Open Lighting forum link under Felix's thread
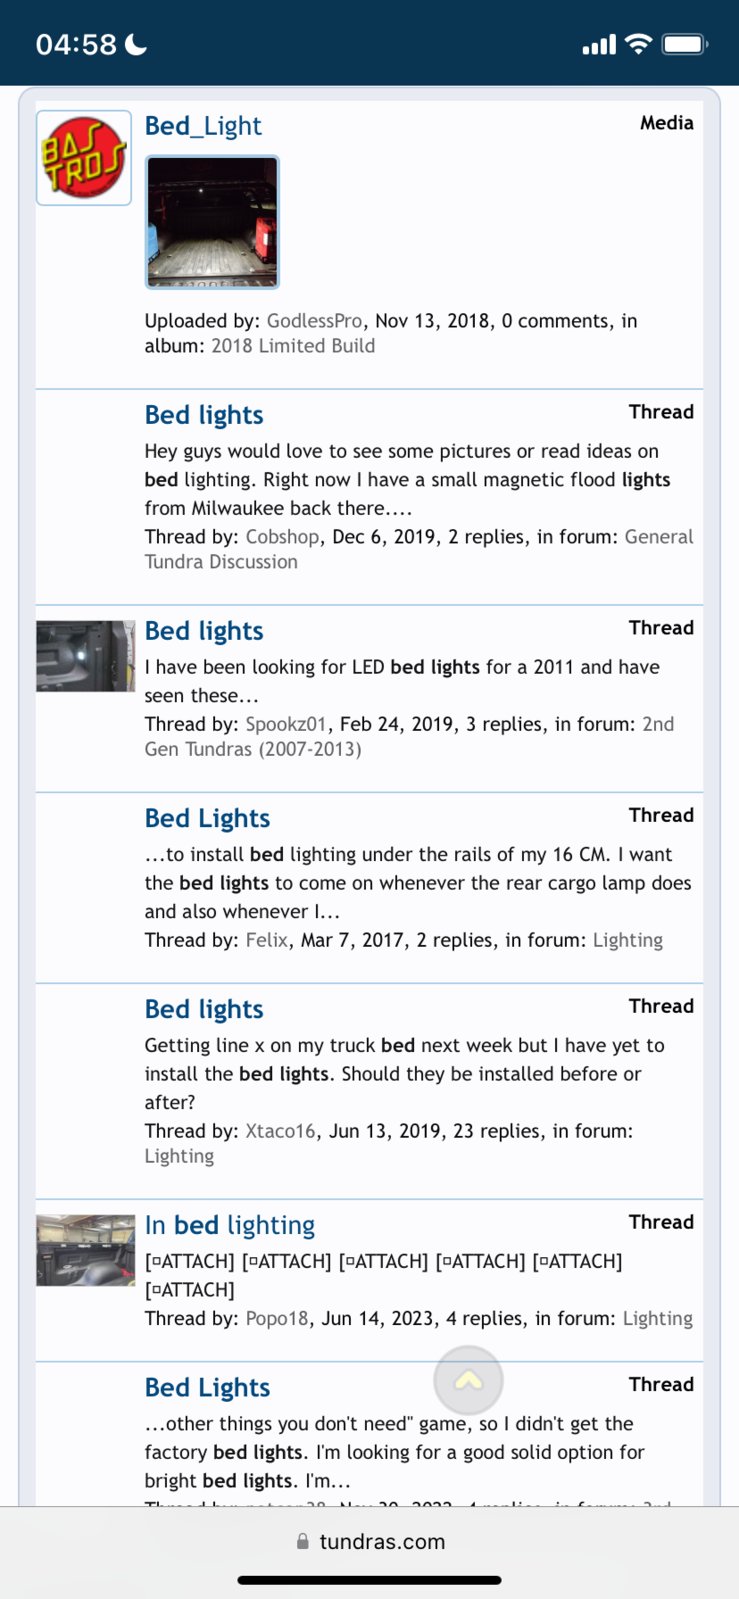The height and width of the screenshot is (1599, 739). tap(628, 940)
